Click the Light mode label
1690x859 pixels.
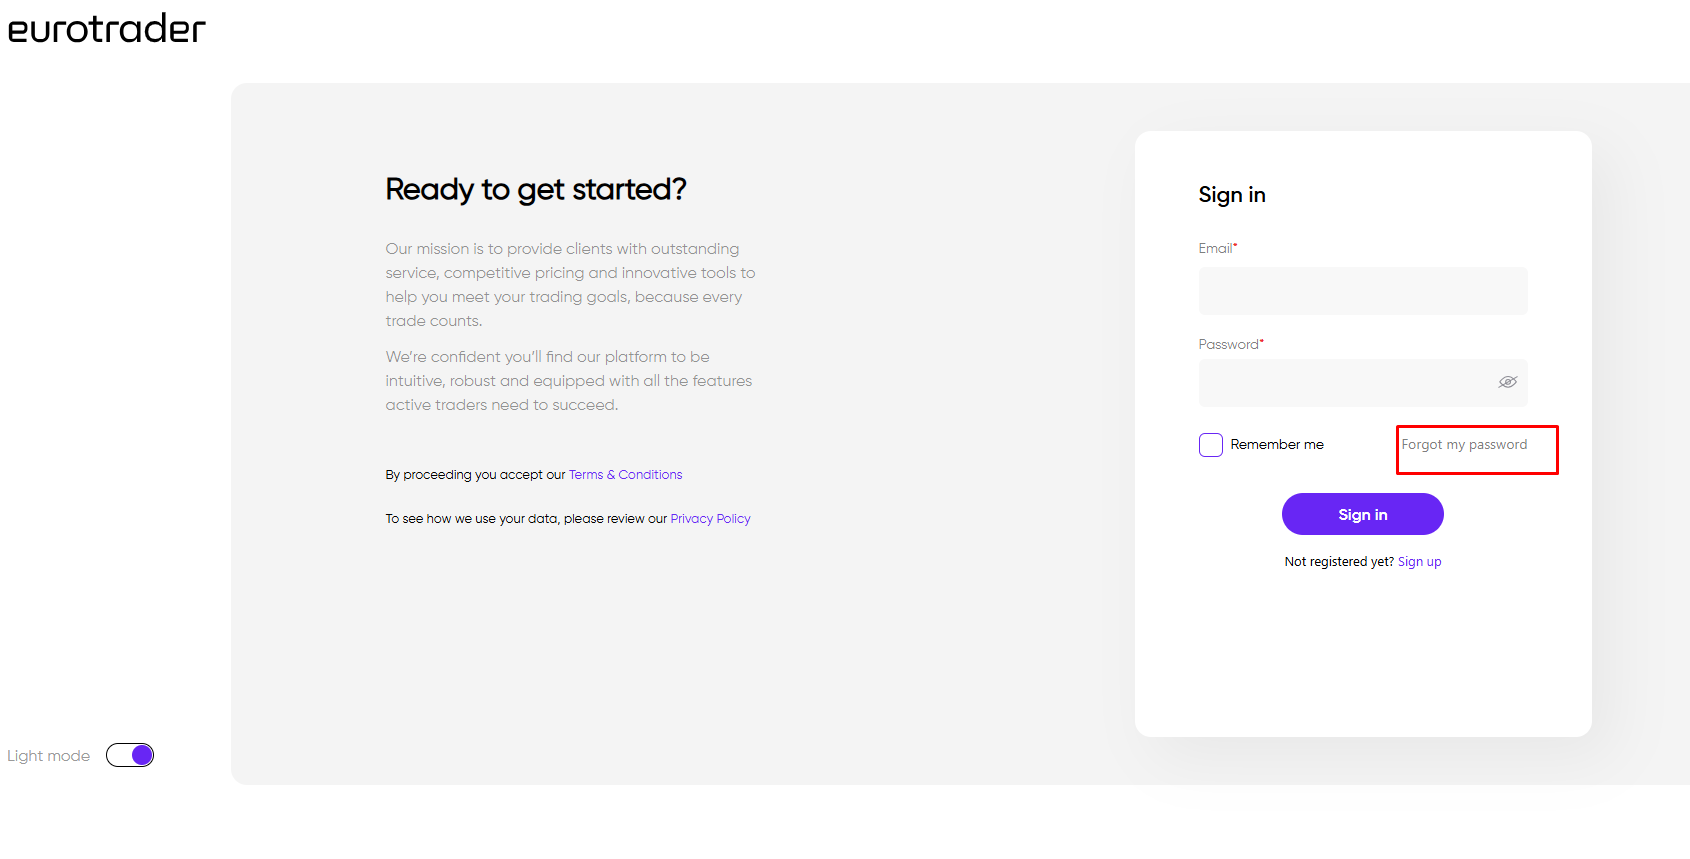pos(49,756)
